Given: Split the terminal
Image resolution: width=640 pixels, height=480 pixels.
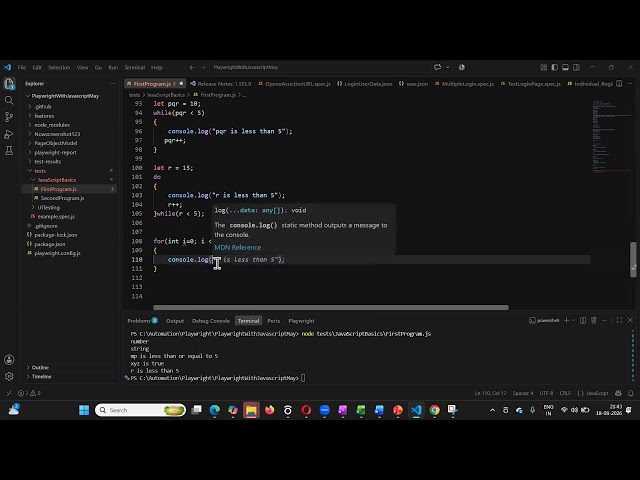Looking at the screenshot, I should point(583,320).
